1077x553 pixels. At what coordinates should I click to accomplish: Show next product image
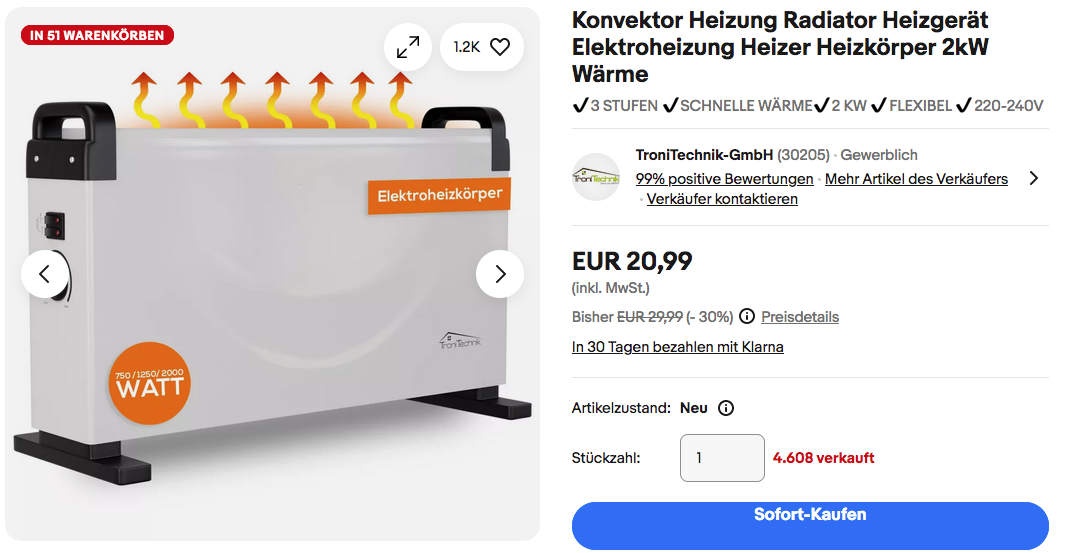click(x=500, y=274)
